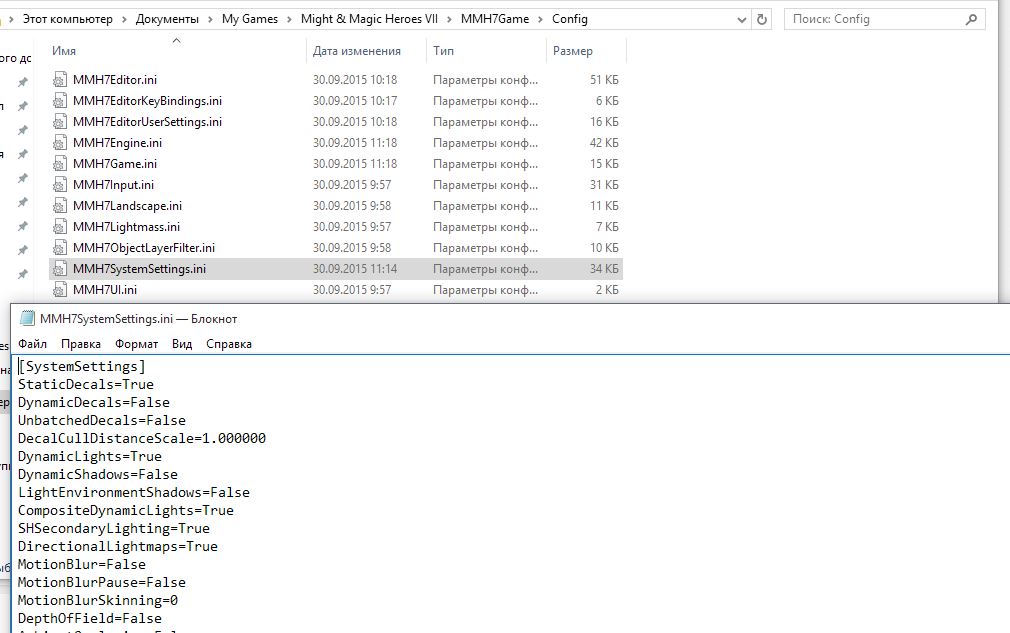The width and height of the screenshot is (1010, 633).
Task: Click the MotionBlur=False line
Action: tap(82, 565)
